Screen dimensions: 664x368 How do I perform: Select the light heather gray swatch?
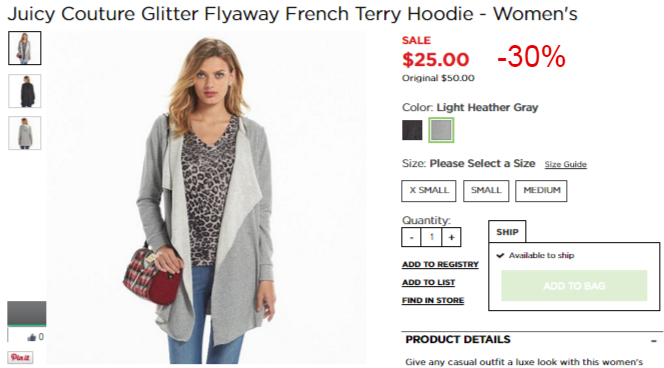(441, 130)
